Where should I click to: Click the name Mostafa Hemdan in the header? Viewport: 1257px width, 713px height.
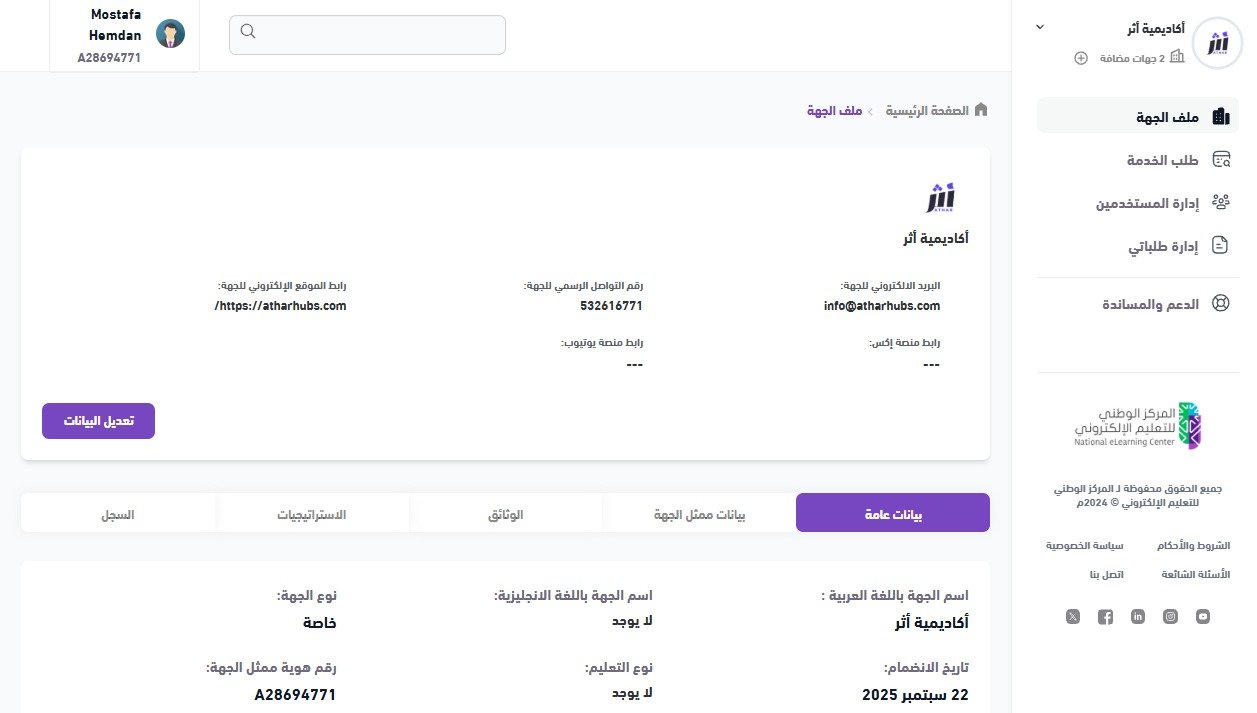click(115, 25)
